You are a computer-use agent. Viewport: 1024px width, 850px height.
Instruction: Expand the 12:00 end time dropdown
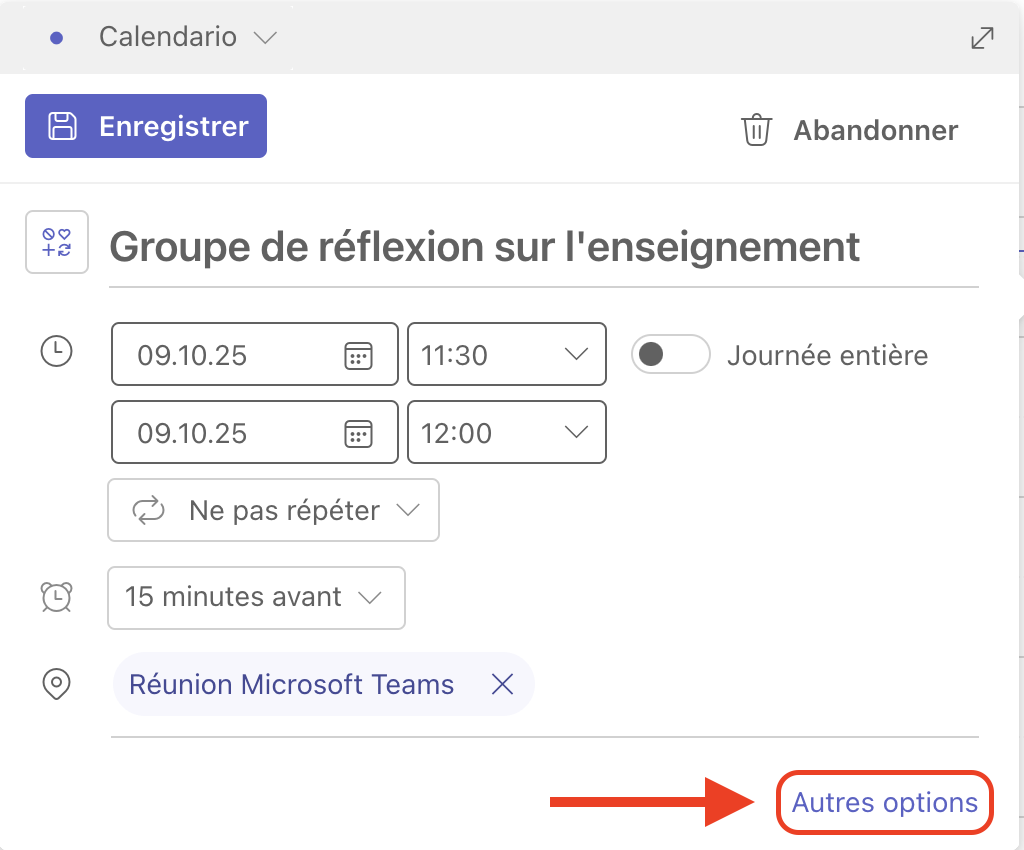coord(576,433)
